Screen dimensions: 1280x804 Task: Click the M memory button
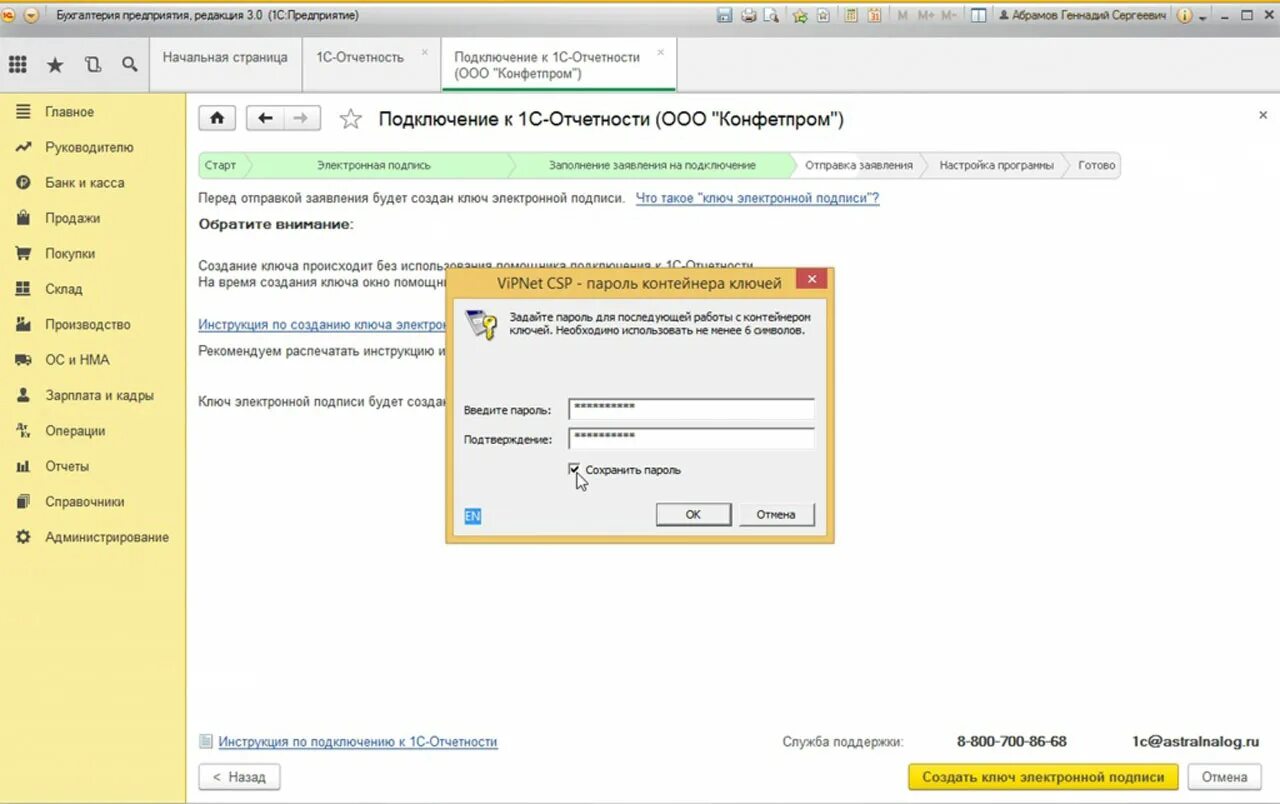click(903, 15)
